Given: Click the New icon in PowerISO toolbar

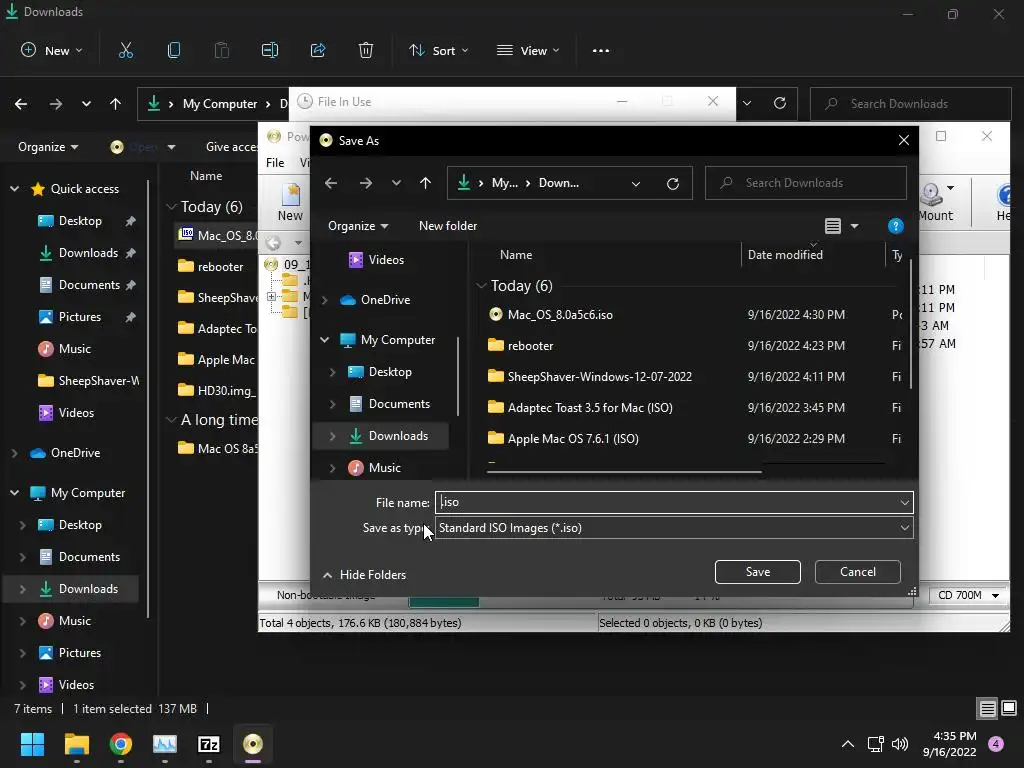Looking at the screenshot, I should click(290, 202).
